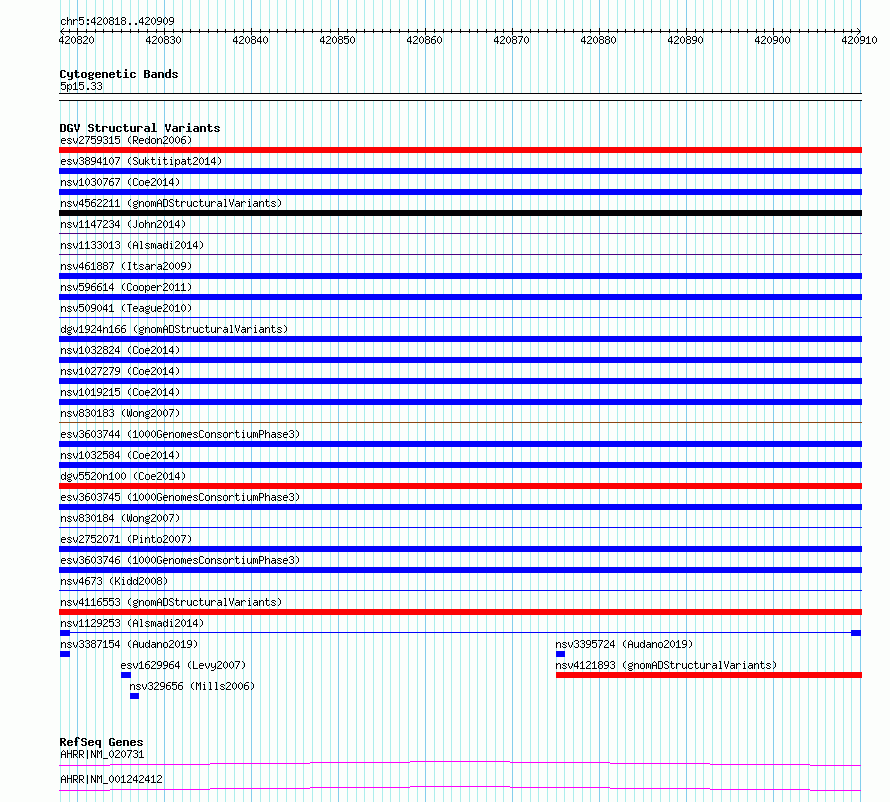Click ruler position 420870

click(511, 40)
